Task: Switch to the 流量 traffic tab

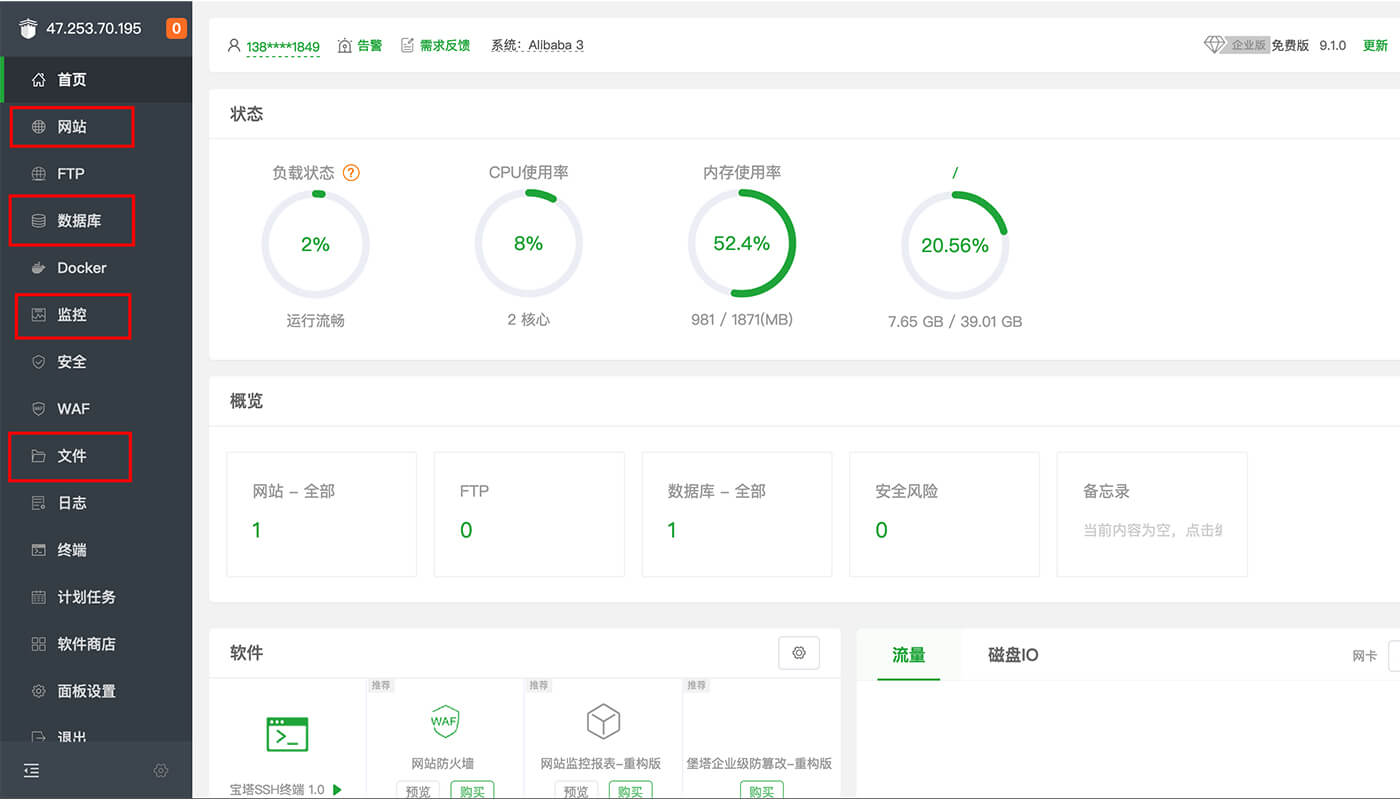Action: click(x=909, y=655)
